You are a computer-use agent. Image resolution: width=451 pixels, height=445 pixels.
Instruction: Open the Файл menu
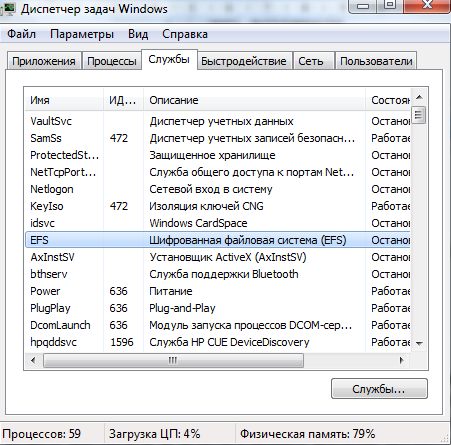coord(21,34)
